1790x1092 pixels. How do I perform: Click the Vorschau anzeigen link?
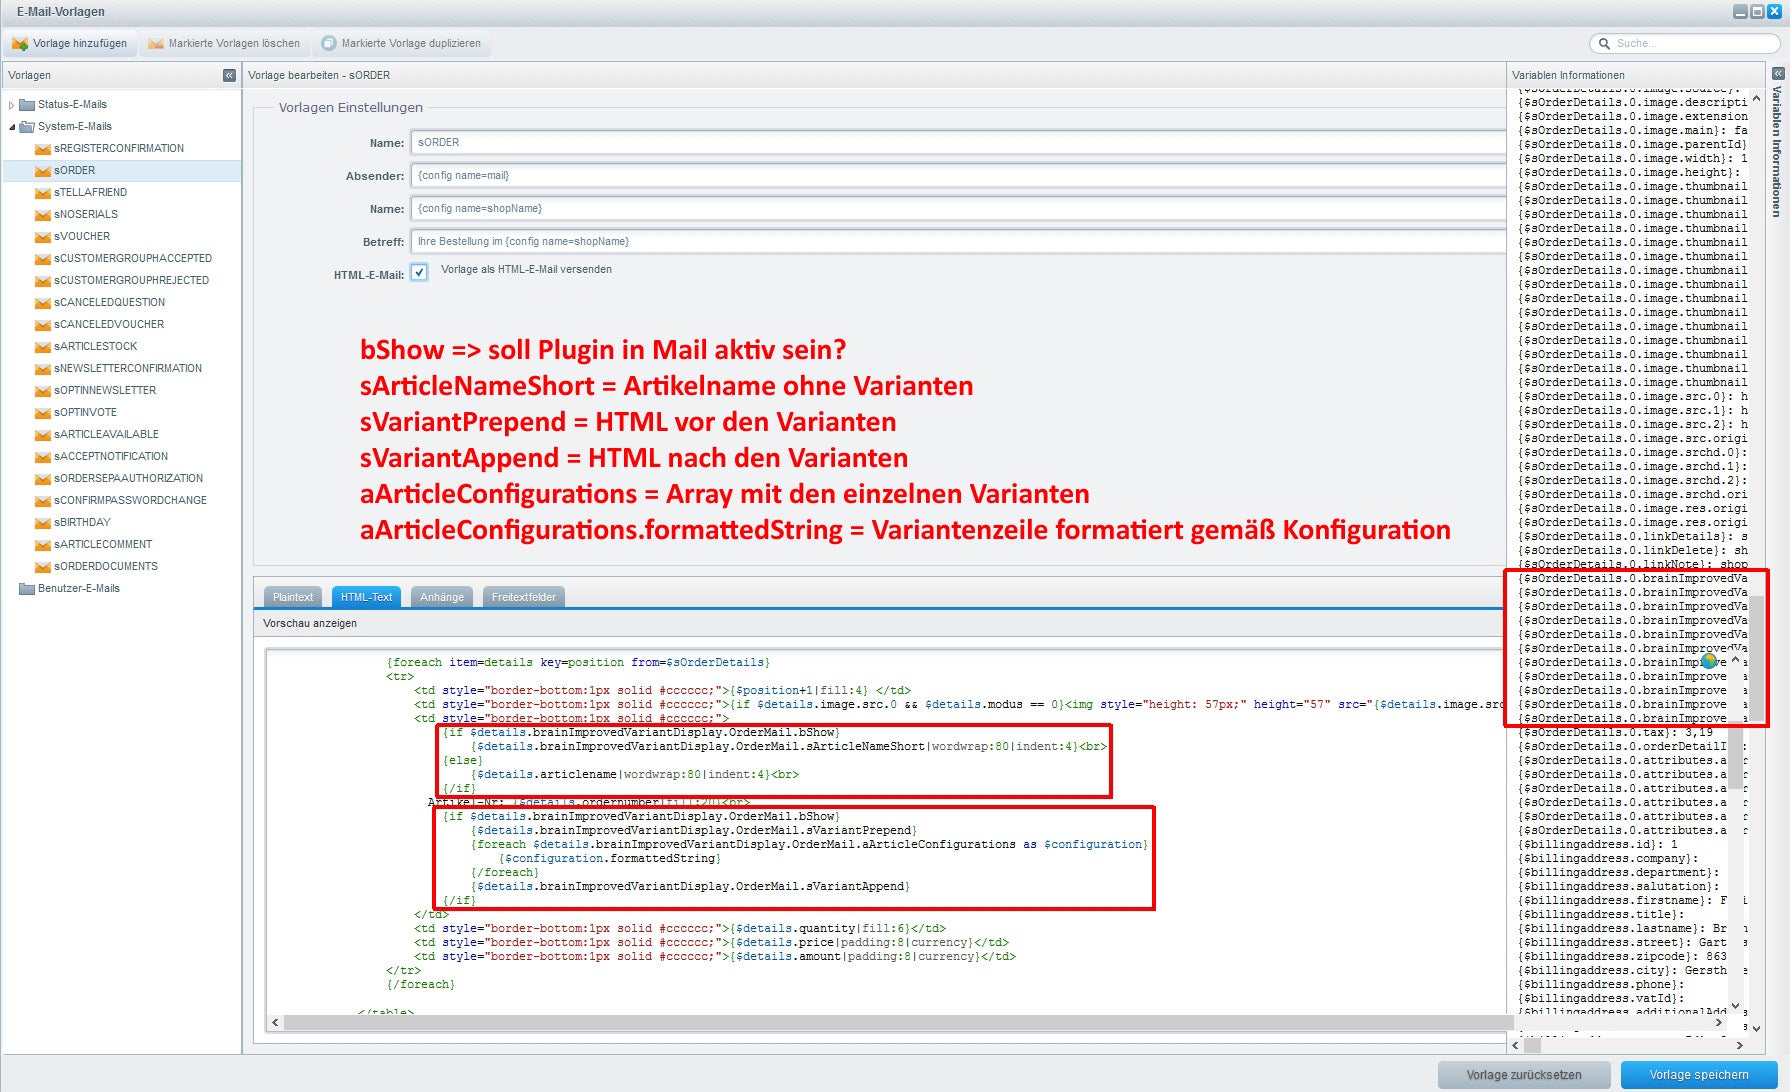point(310,623)
